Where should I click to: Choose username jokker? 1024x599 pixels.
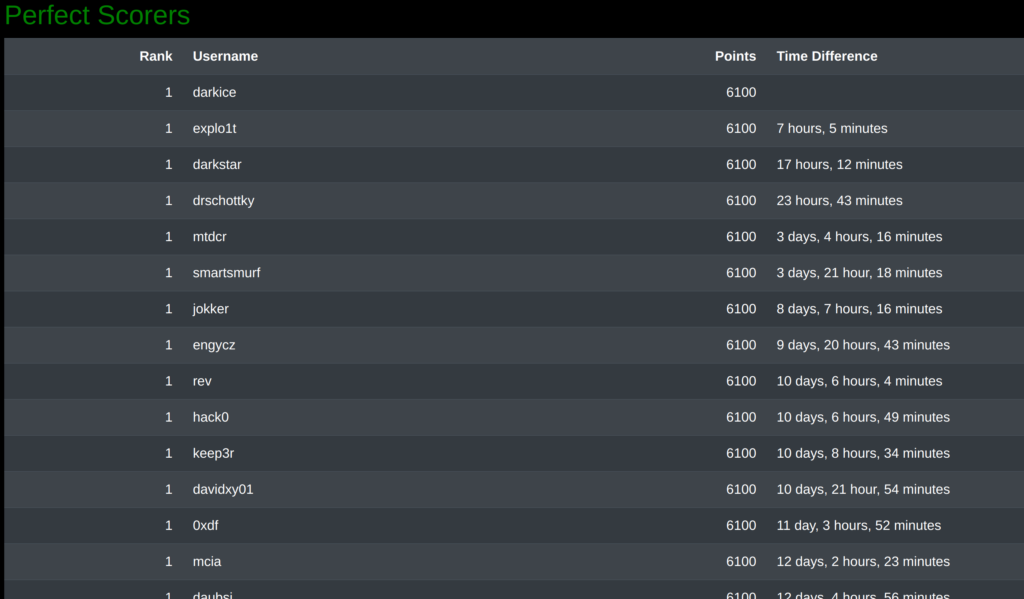(x=210, y=309)
